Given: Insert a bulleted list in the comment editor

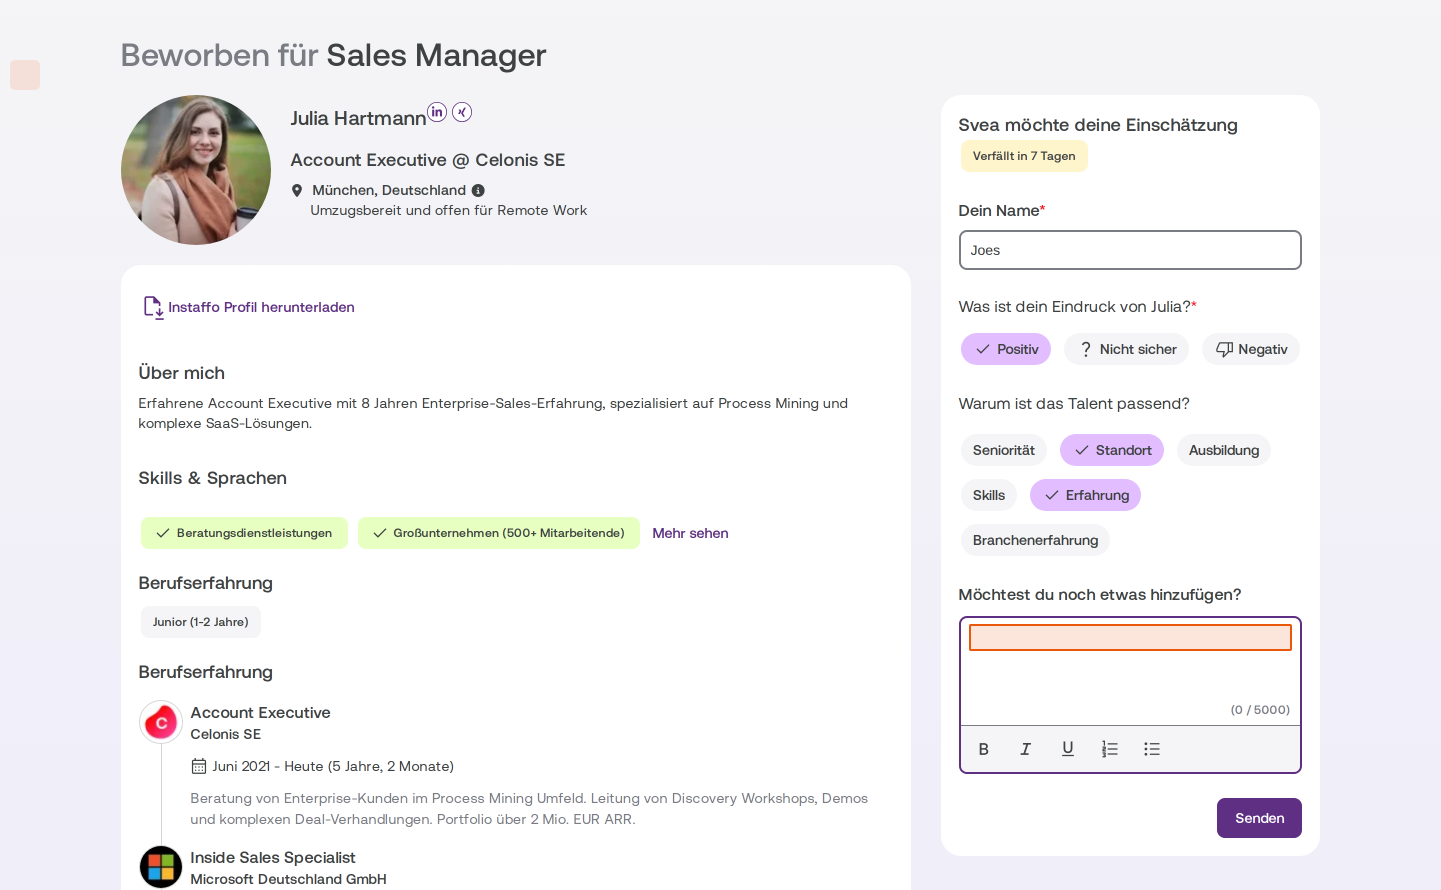Looking at the screenshot, I should [1152, 749].
